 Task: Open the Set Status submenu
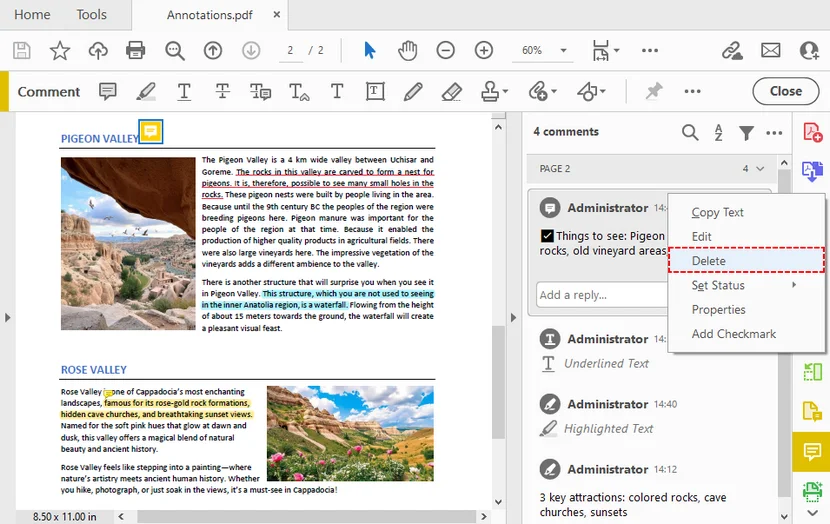[746, 285]
